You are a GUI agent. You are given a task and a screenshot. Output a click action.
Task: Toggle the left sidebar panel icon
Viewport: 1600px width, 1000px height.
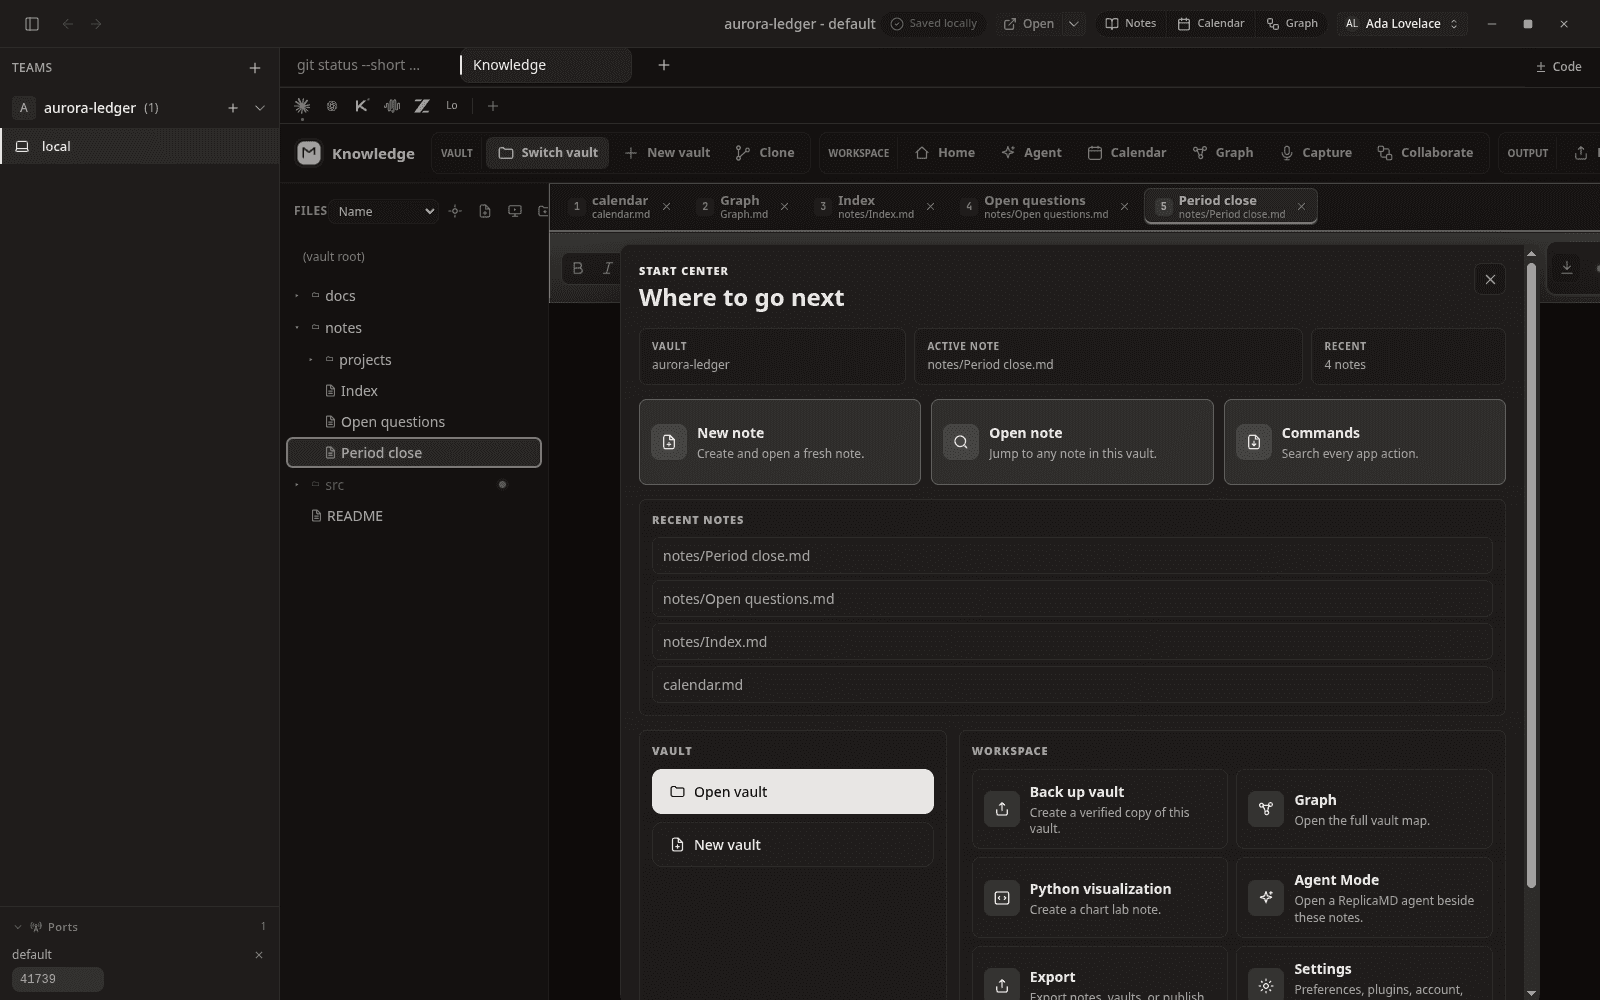[x=32, y=24]
